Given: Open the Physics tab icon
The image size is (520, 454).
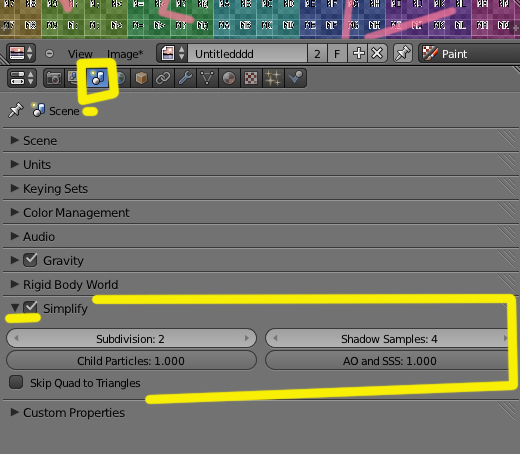Looking at the screenshot, I should pos(295,78).
